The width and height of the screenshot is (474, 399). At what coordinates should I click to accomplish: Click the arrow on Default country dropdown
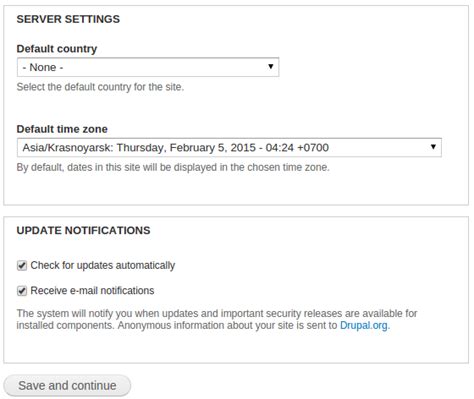(x=271, y=66)
